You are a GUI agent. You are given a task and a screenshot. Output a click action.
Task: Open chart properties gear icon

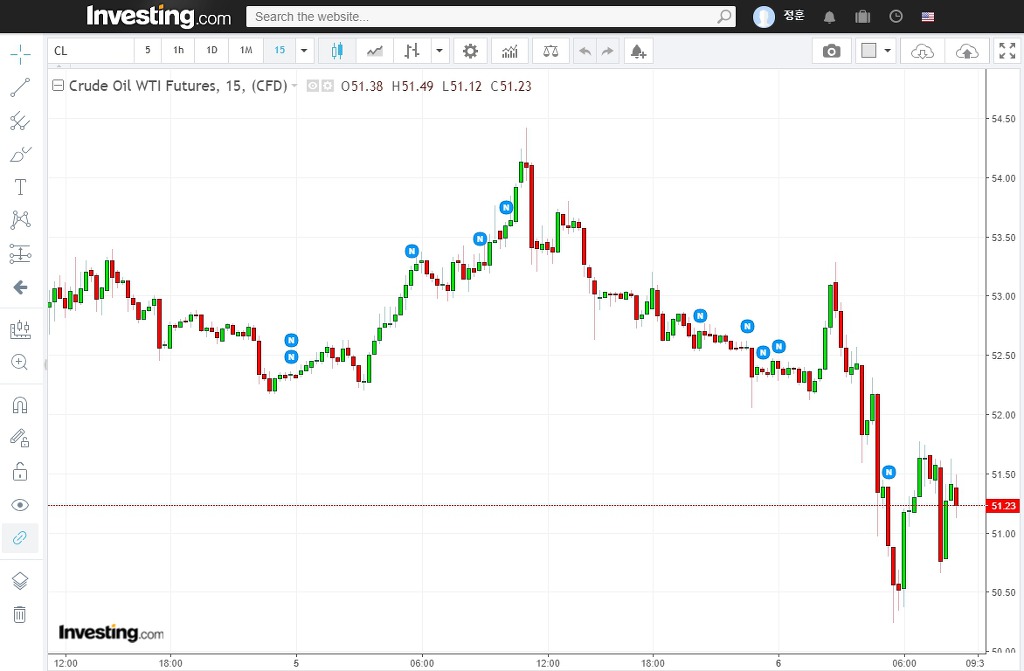click(x=470, y=51)
